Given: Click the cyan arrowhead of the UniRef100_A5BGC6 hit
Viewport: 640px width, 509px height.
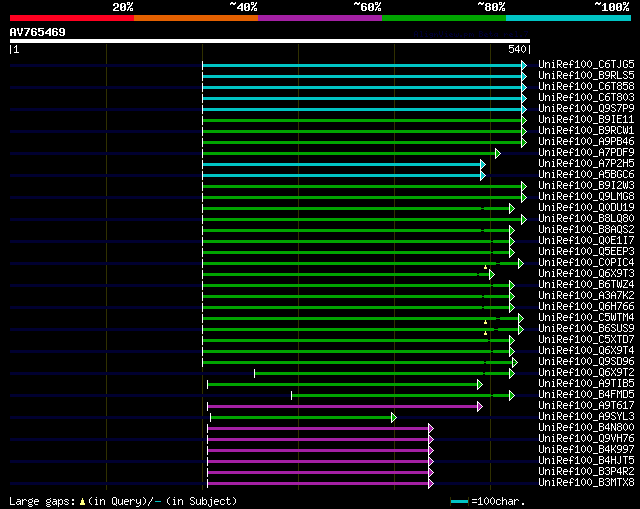Looking at the screenshot, I should 483,176.
